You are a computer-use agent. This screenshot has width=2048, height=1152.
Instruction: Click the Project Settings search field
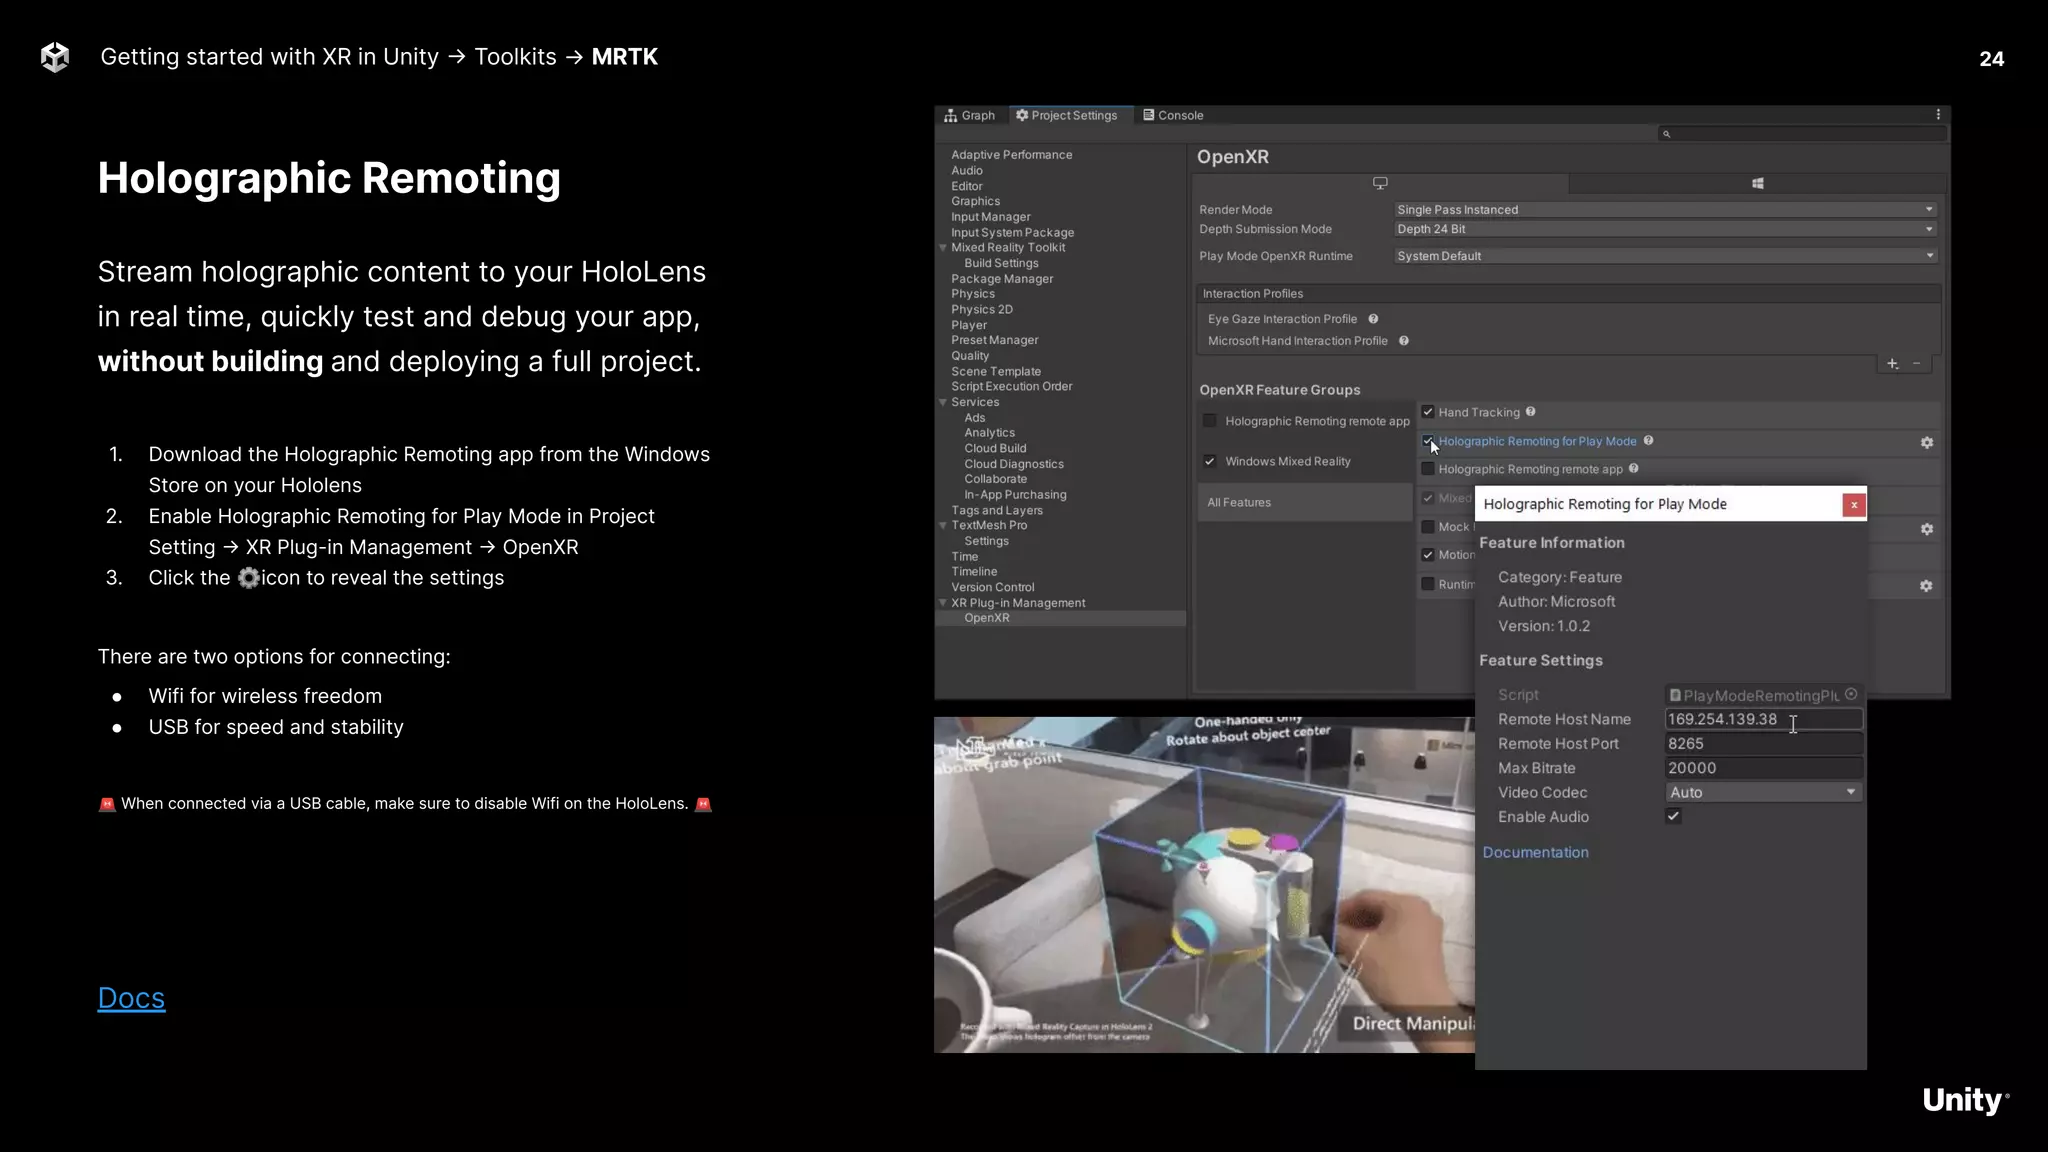(x=1802, y=134)
